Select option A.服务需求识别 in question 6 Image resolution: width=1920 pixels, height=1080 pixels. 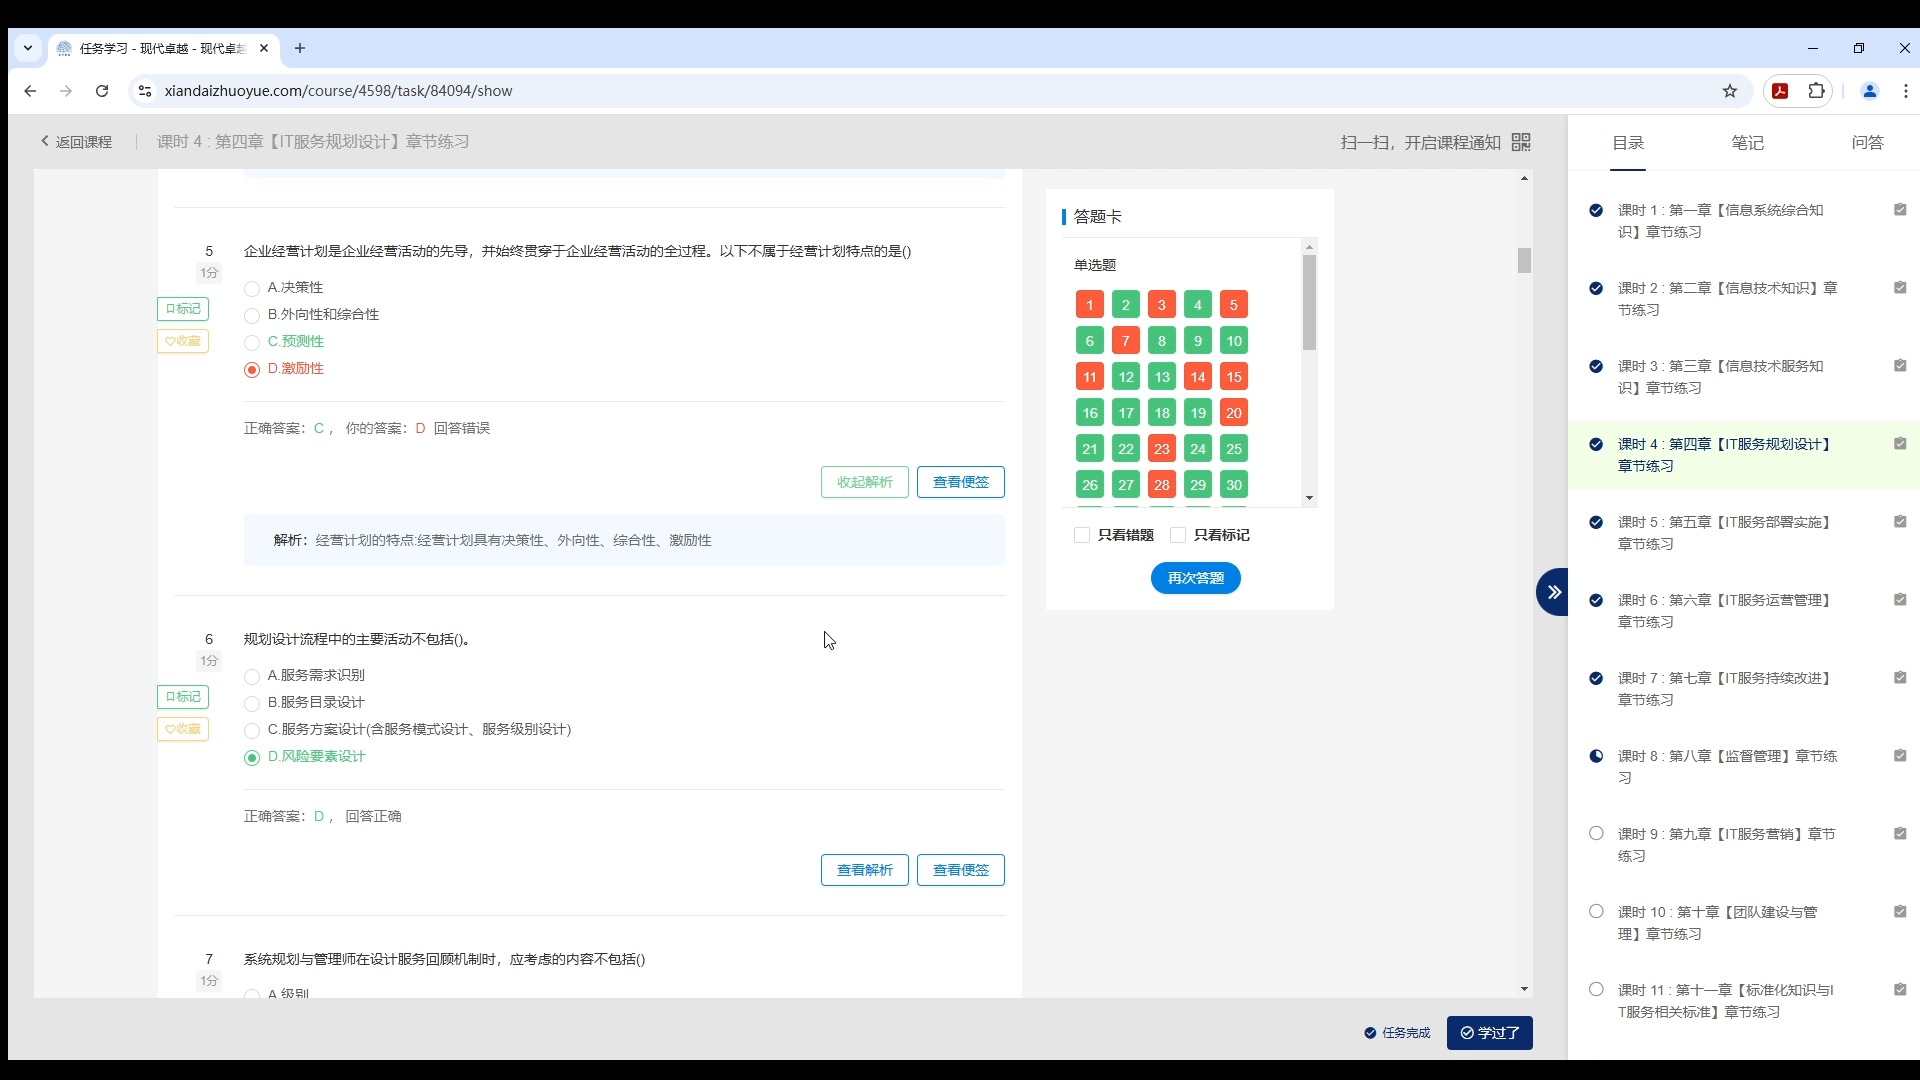point(252,677)
